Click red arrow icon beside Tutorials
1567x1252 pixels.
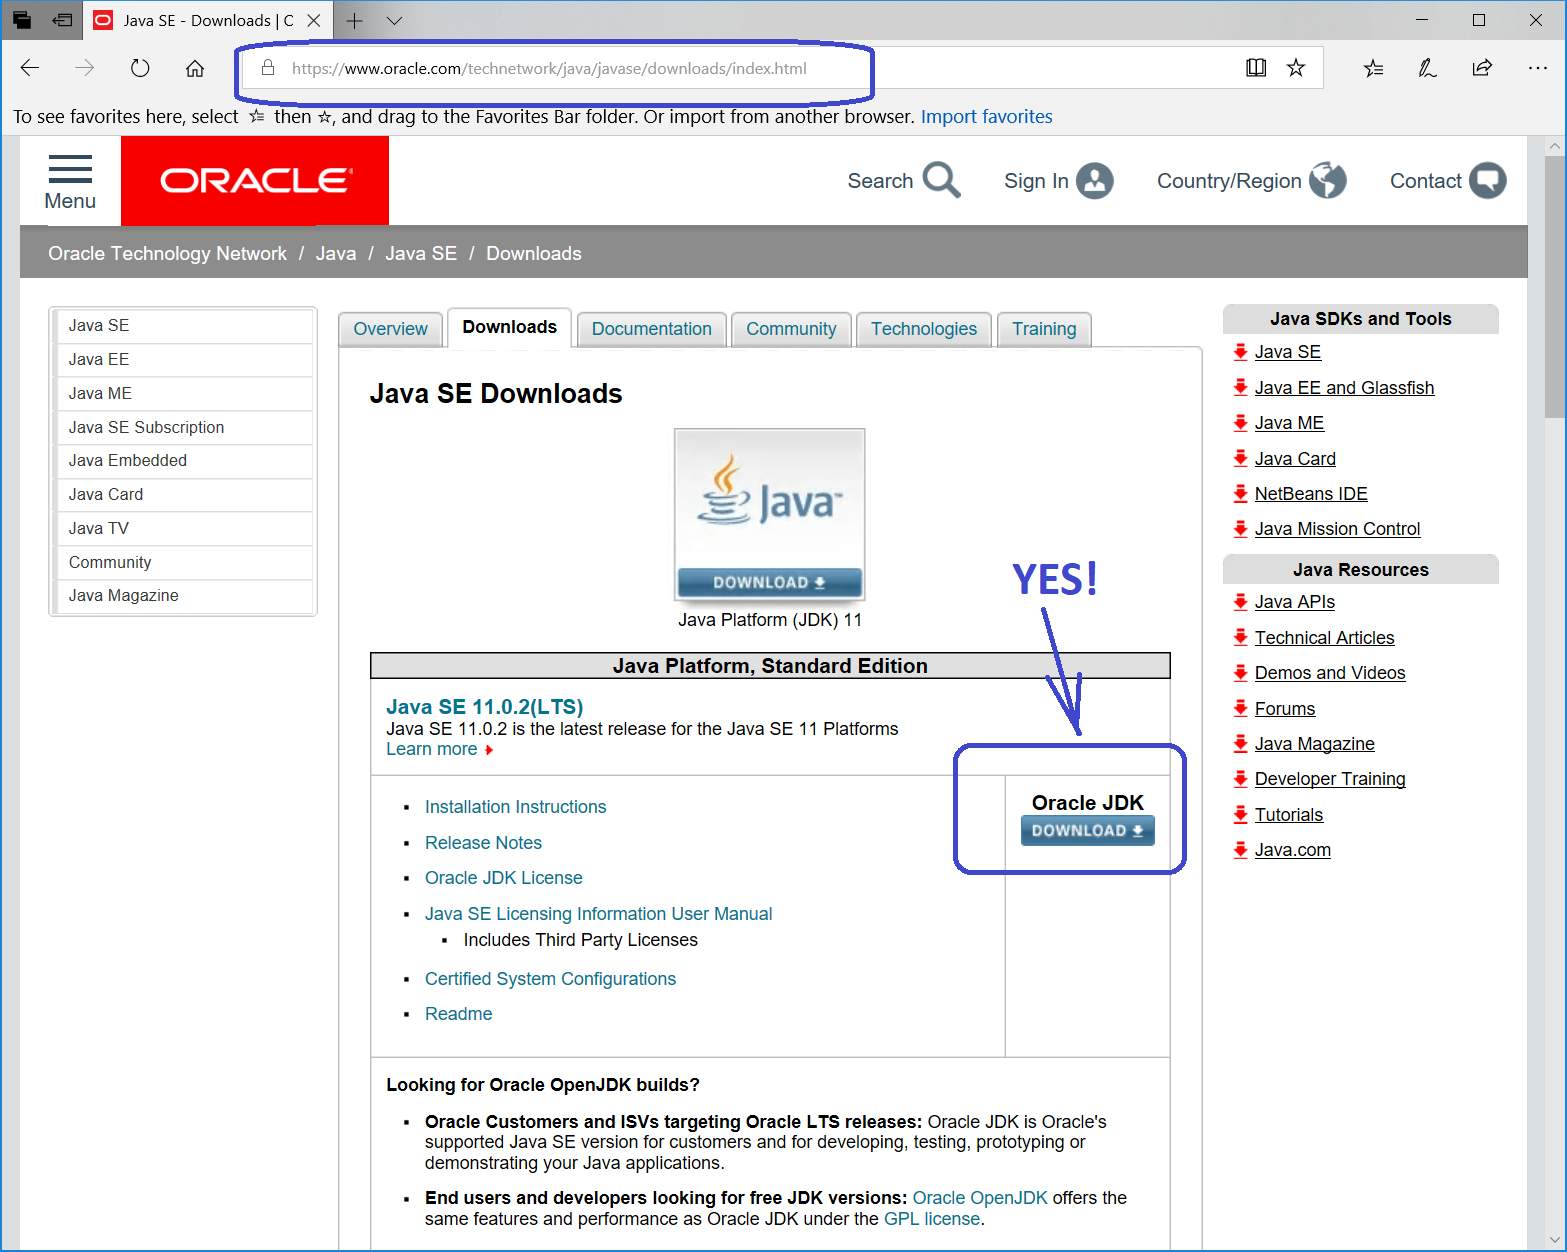1241,814
